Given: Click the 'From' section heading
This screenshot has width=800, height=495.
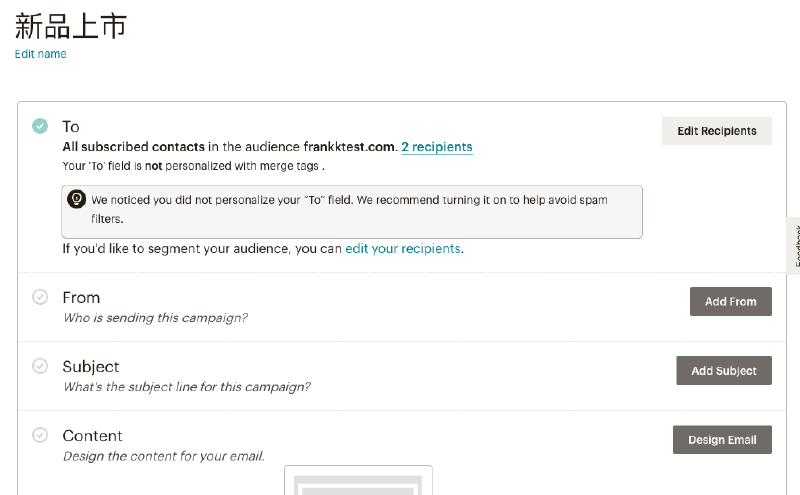Looking at the screenshot, I should tap(81, 297).
